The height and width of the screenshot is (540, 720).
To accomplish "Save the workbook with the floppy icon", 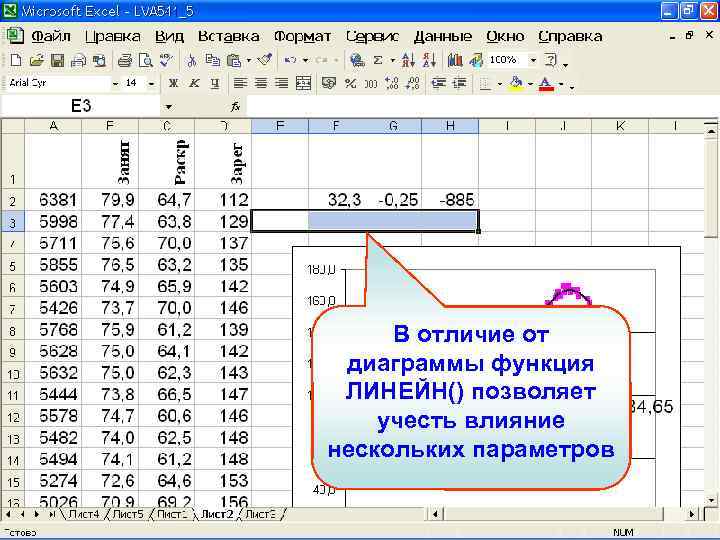I will [x=57, y=60].
